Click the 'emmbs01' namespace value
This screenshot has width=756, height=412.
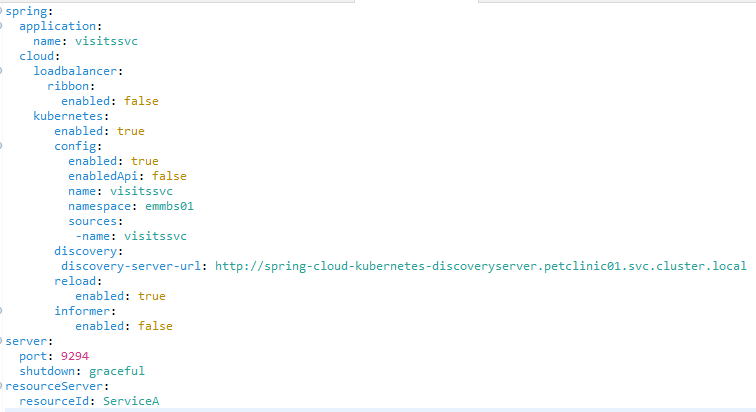(x=169, y=206)
